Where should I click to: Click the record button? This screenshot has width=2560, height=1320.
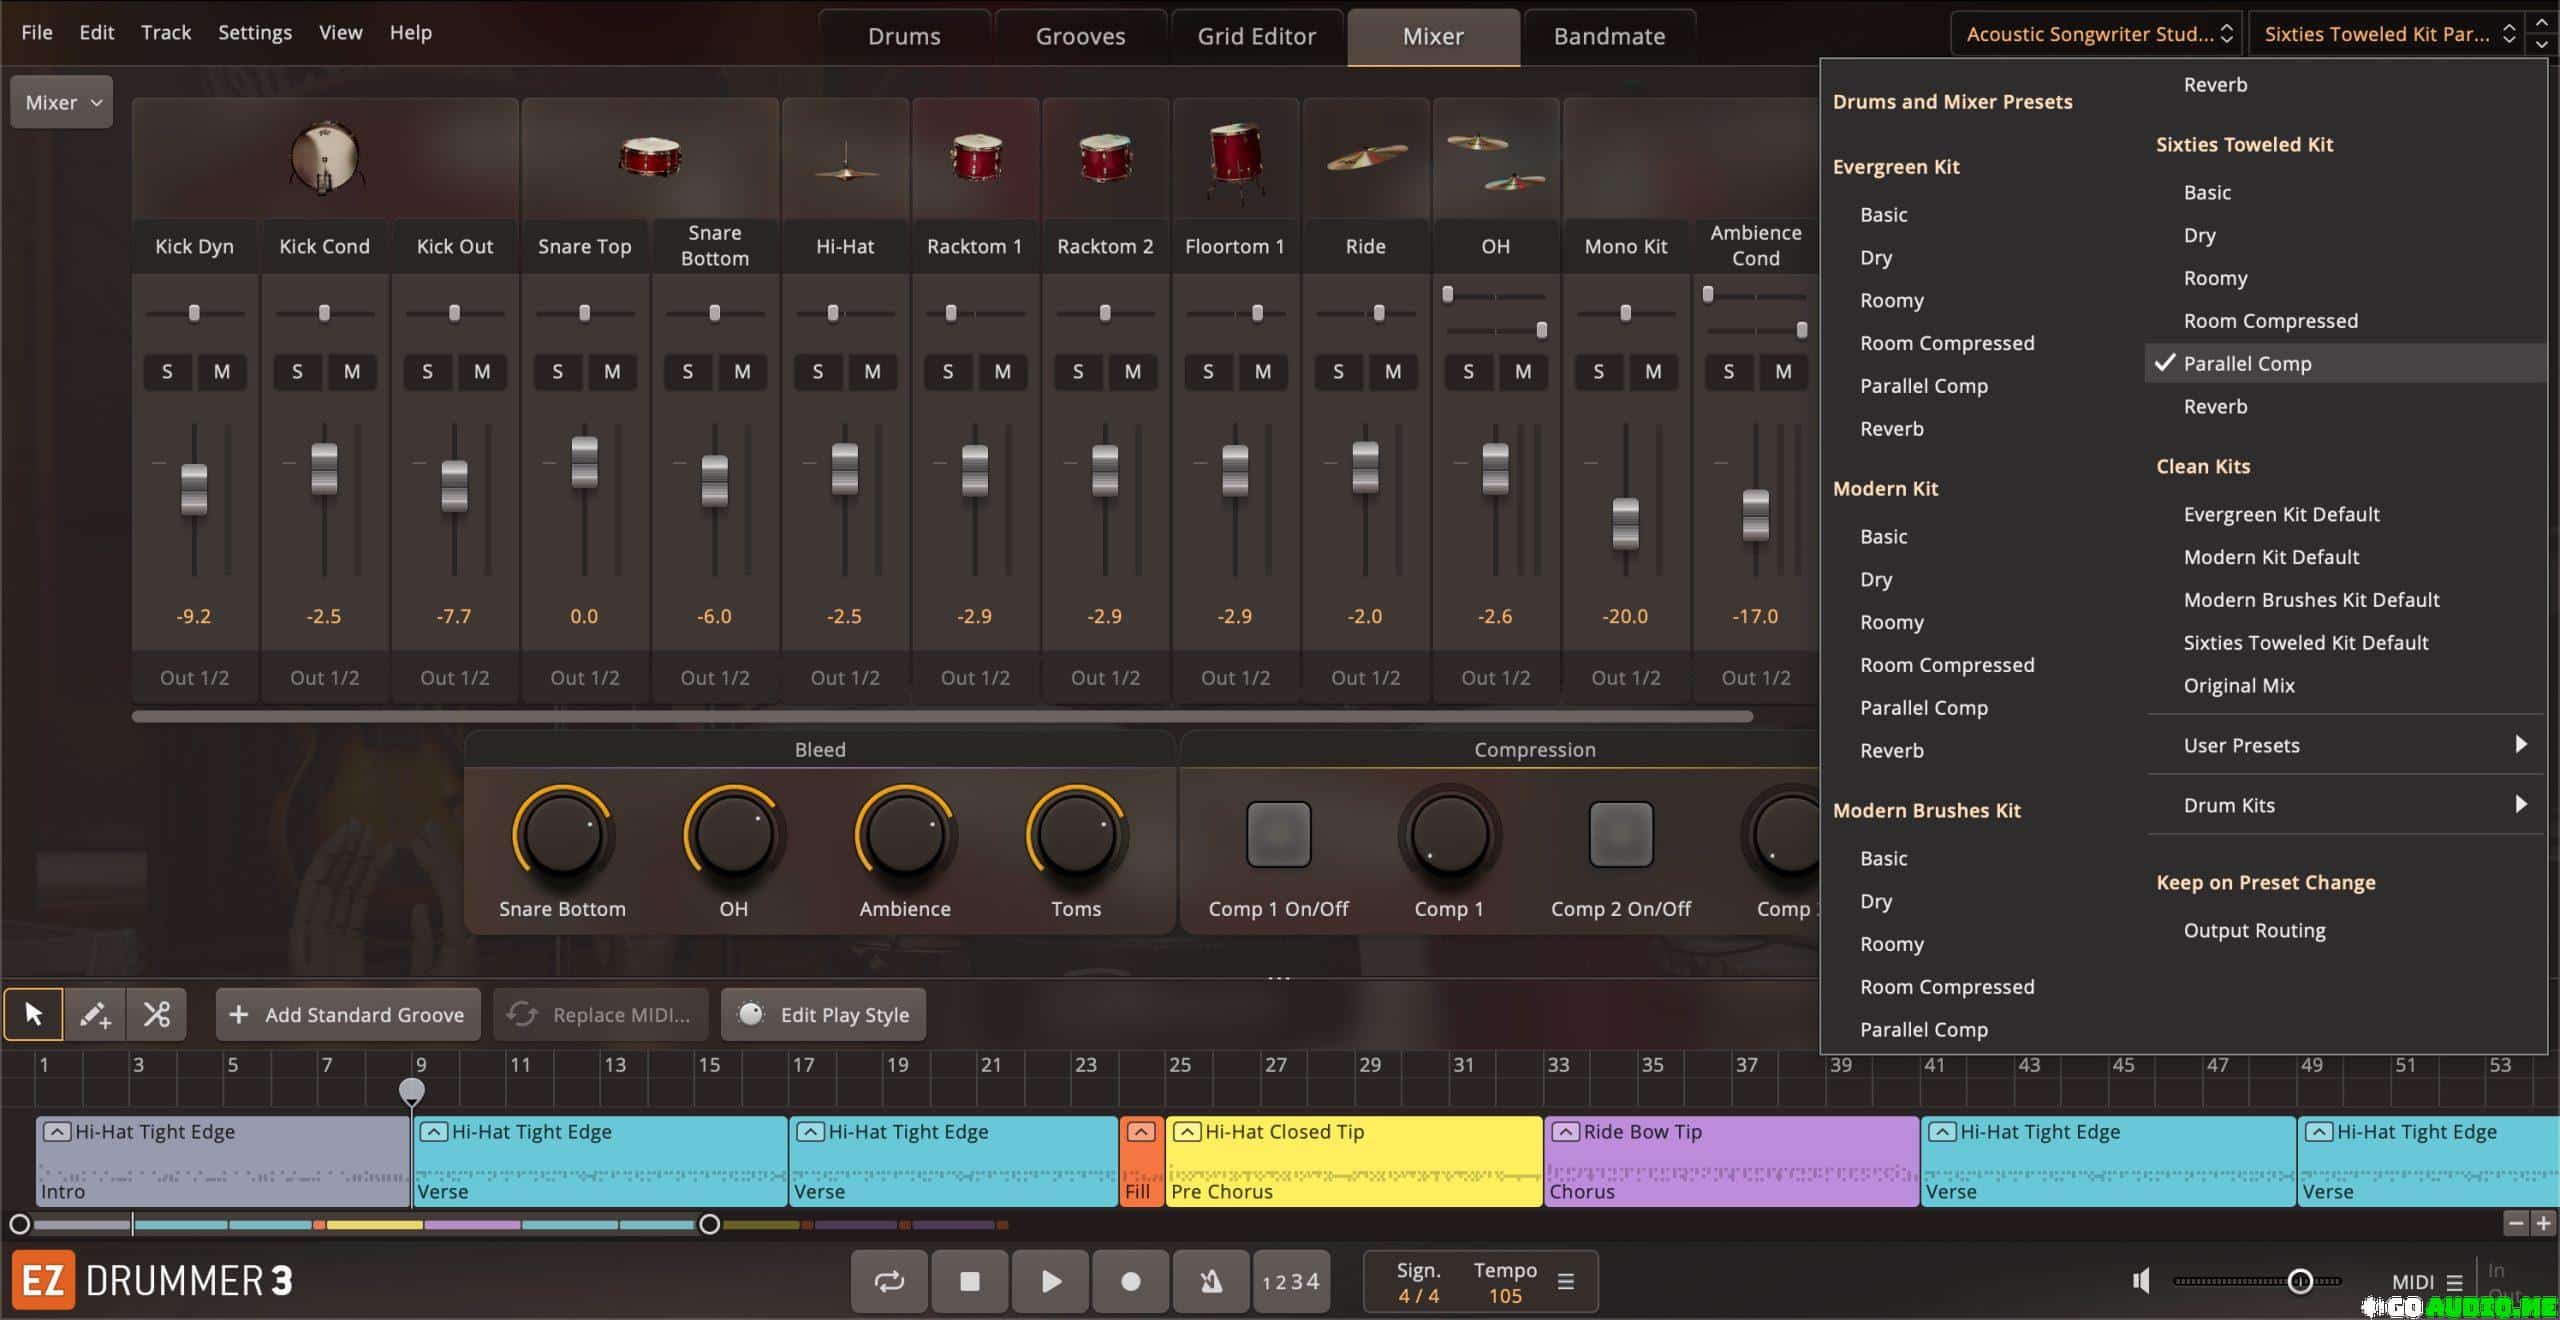[x=1130, y=1281]
